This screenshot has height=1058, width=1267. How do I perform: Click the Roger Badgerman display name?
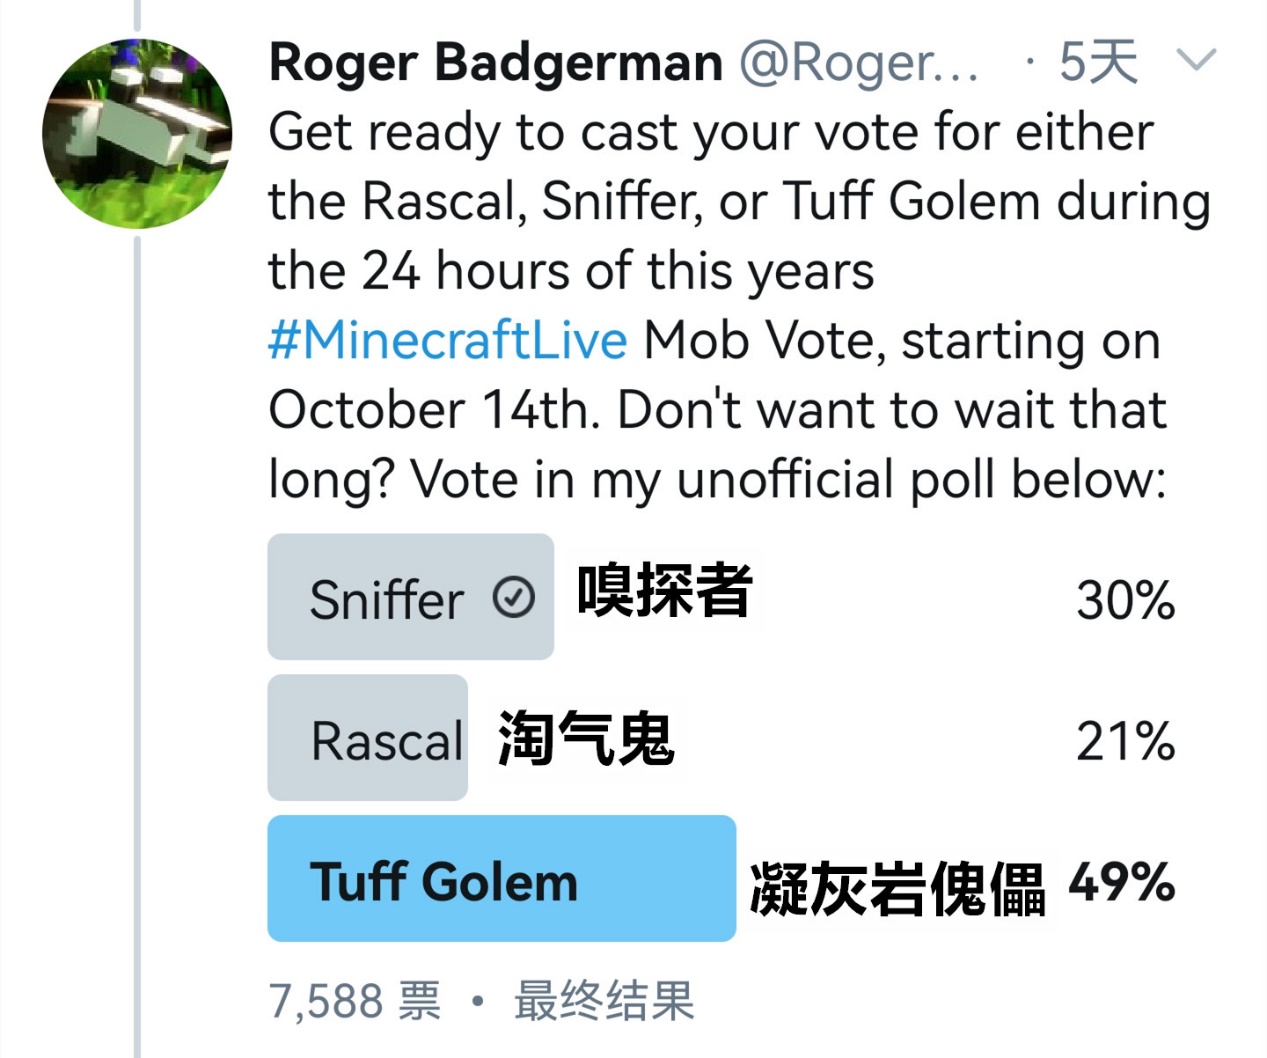coord(496,62)
